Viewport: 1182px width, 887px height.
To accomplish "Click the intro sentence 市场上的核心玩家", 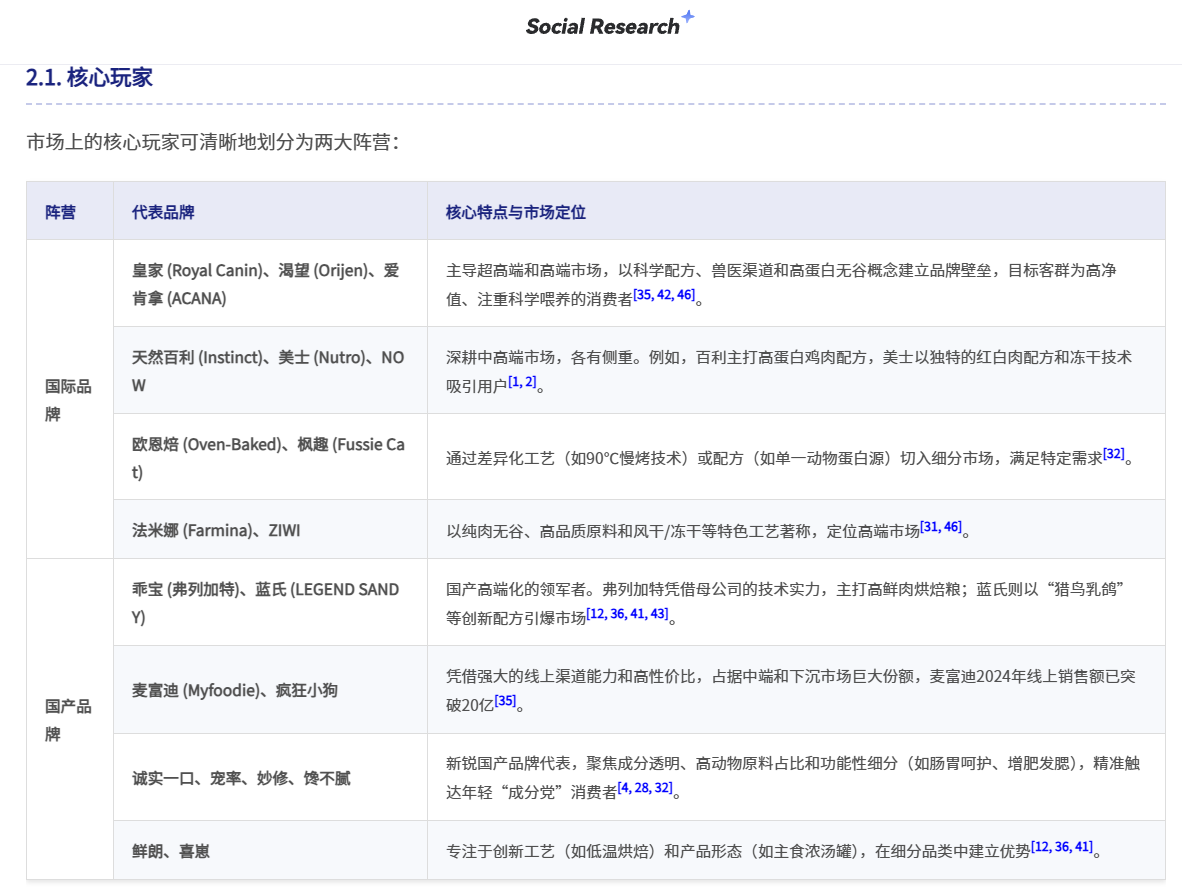I will [x=213, y=142].
